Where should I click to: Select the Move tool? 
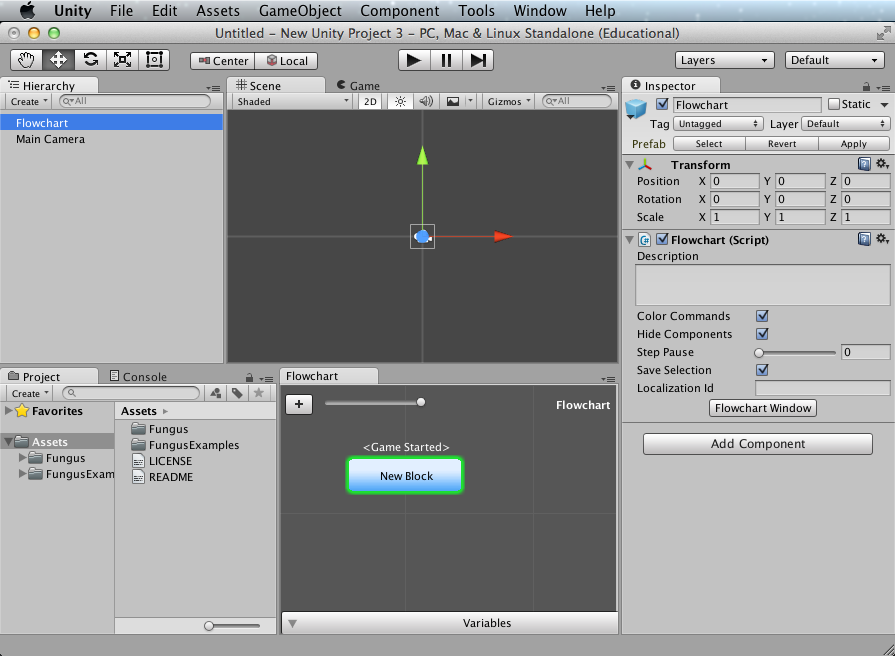tap(58, 60)
